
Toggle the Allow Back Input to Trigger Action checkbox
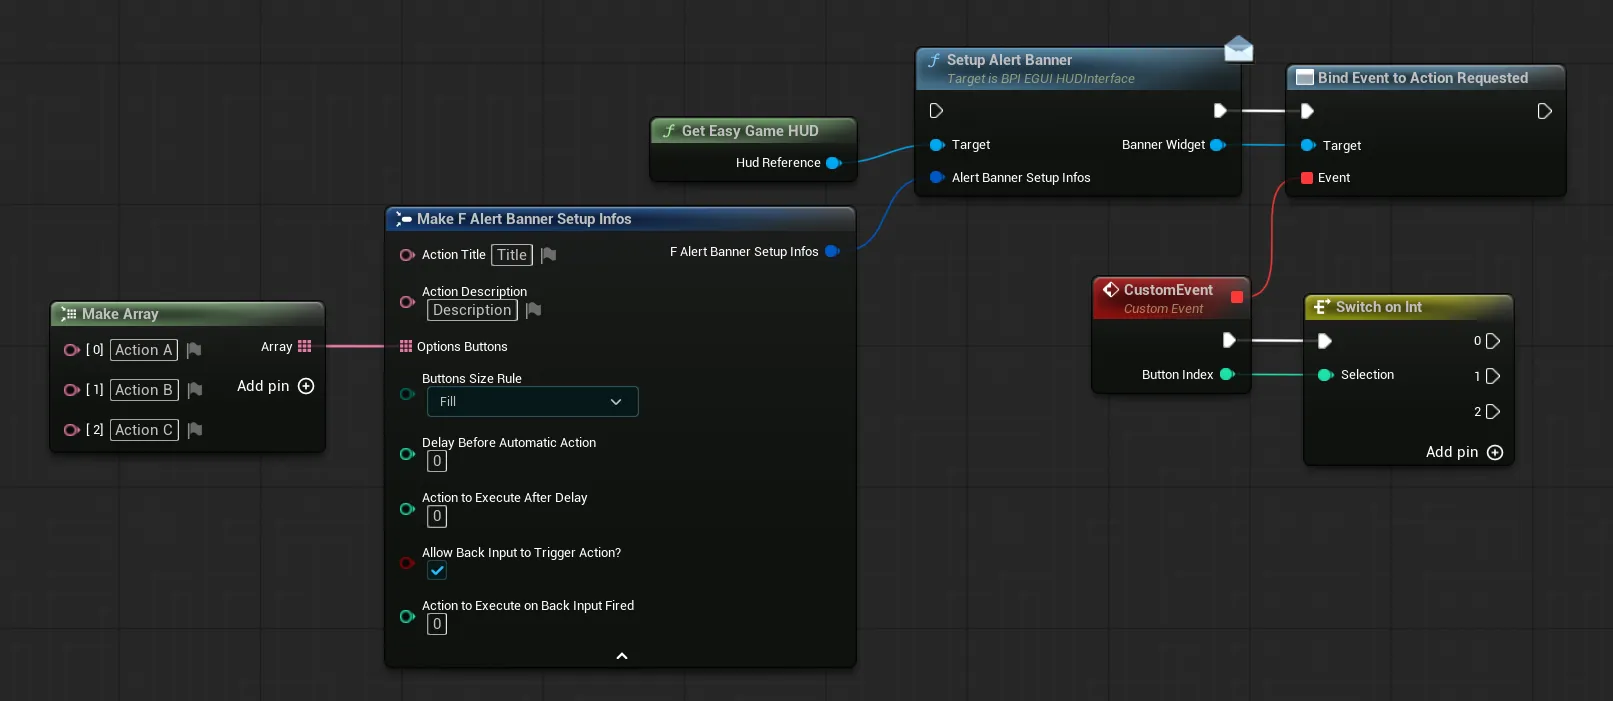437,570
